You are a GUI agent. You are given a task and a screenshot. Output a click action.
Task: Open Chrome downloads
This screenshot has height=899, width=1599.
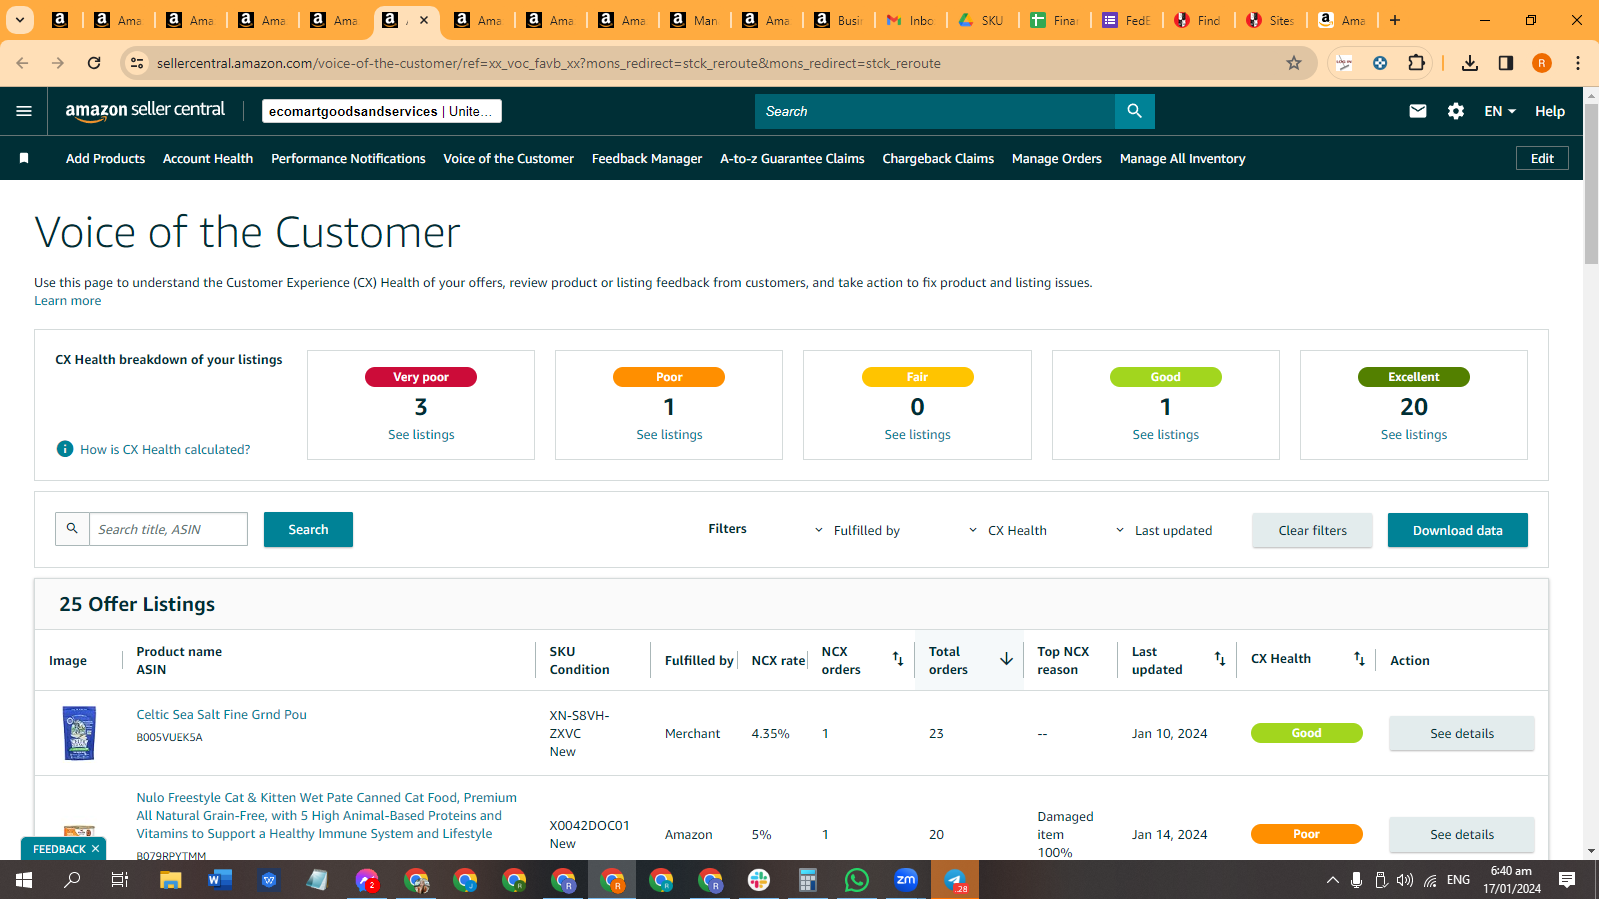[x=1470, y=63]
